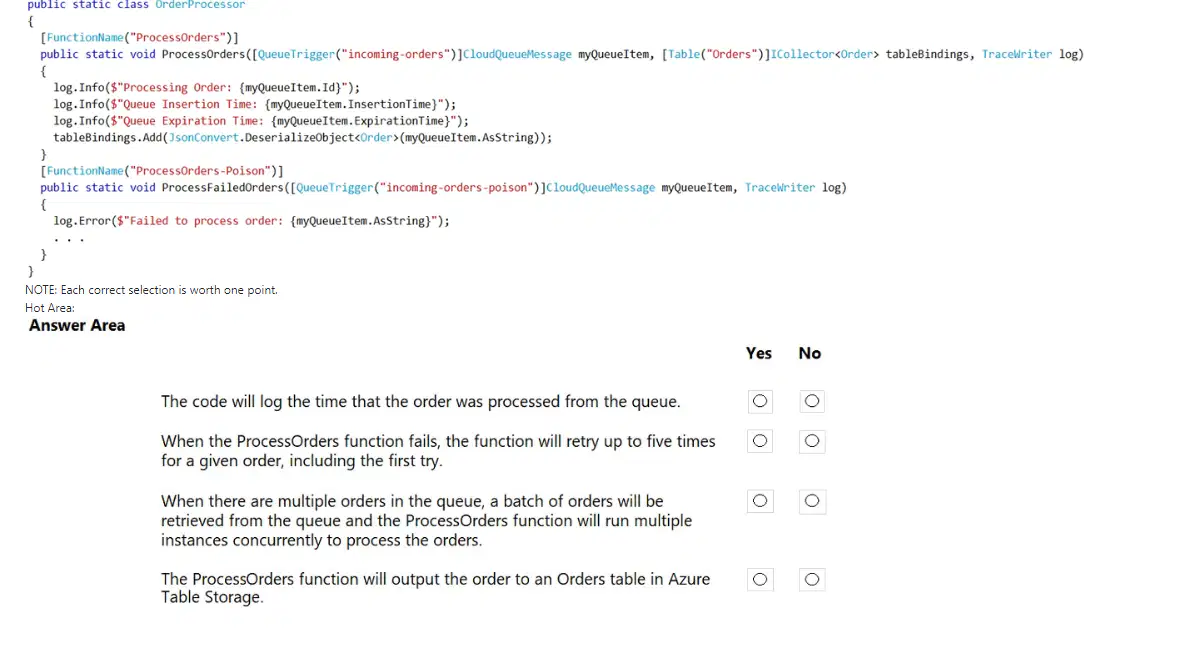The image size is (1178, 658).
Task: Click the QueueTrigger incoming-orders attribute text
Action: [357, 54]
